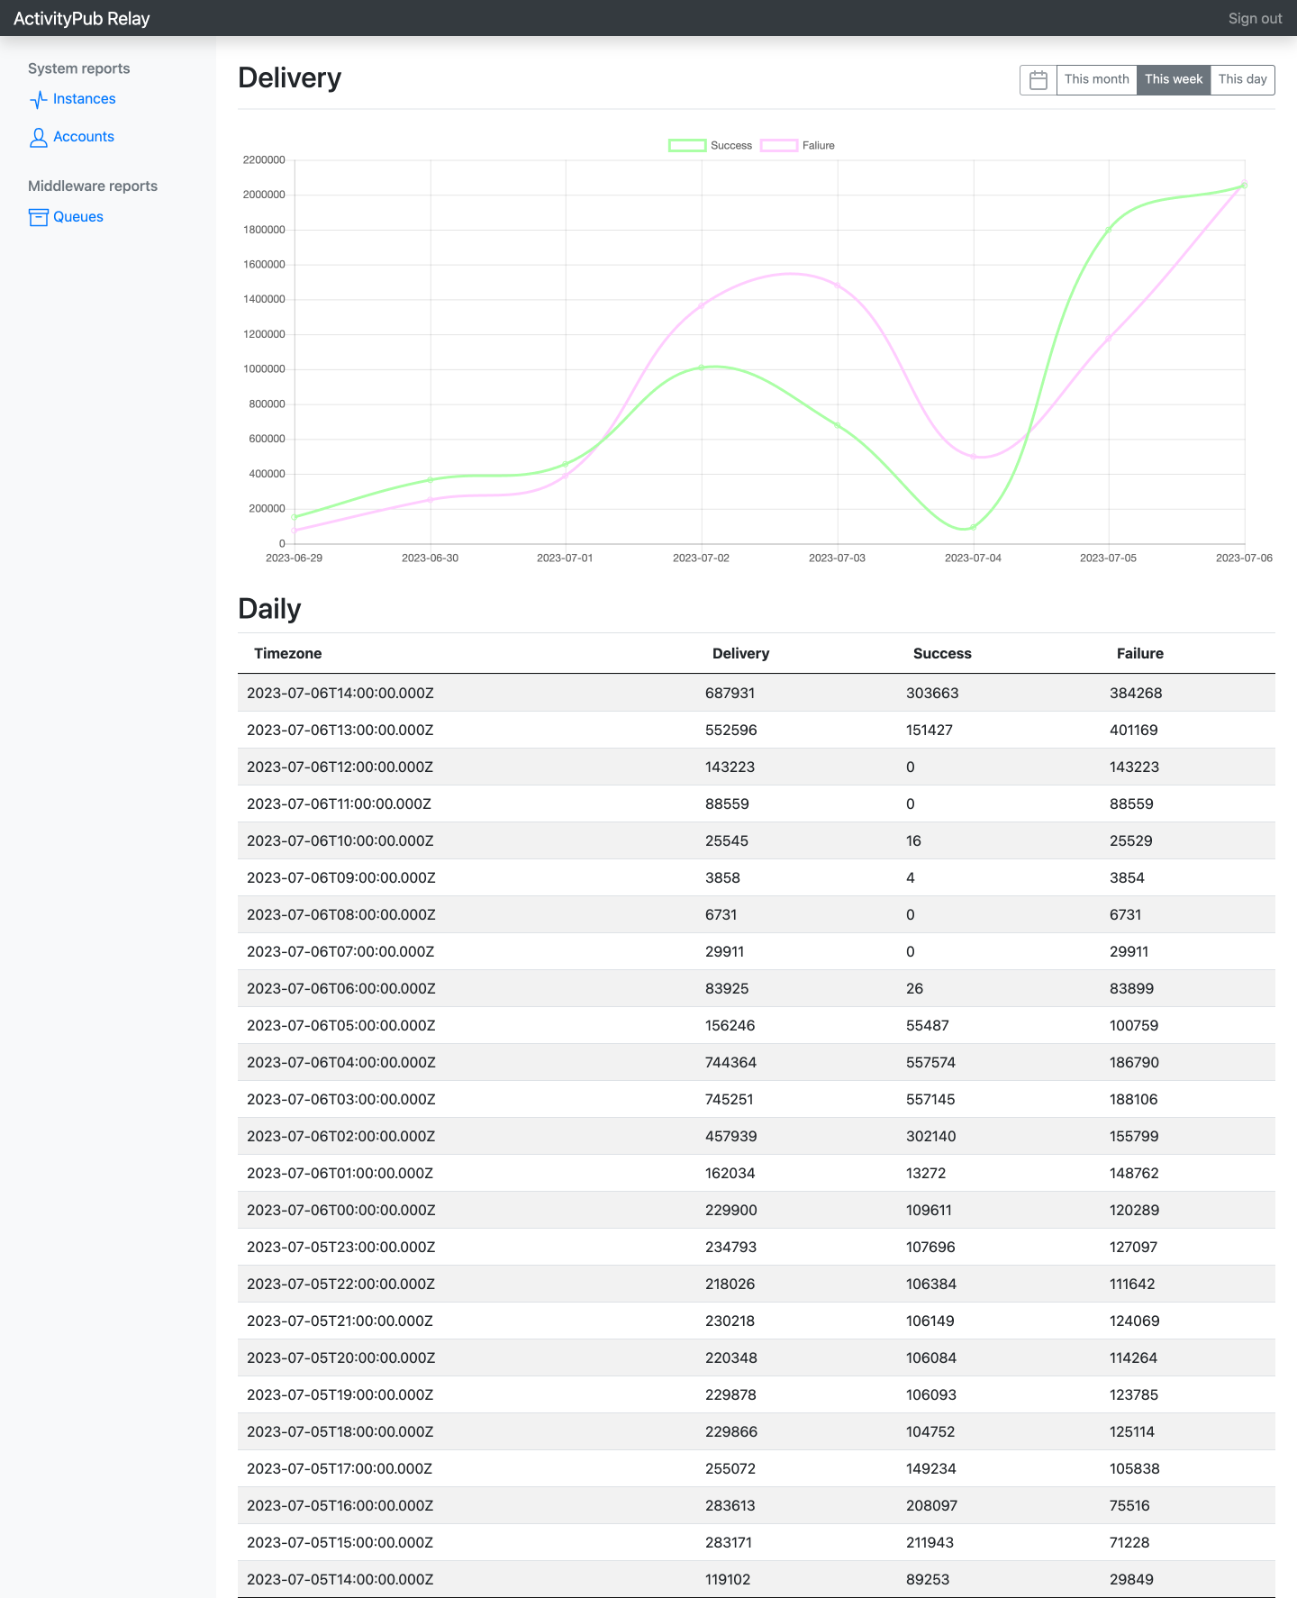1297x1598 pixels.
Task: Toggle the Failure legend swatch
Action: point(779,146)
